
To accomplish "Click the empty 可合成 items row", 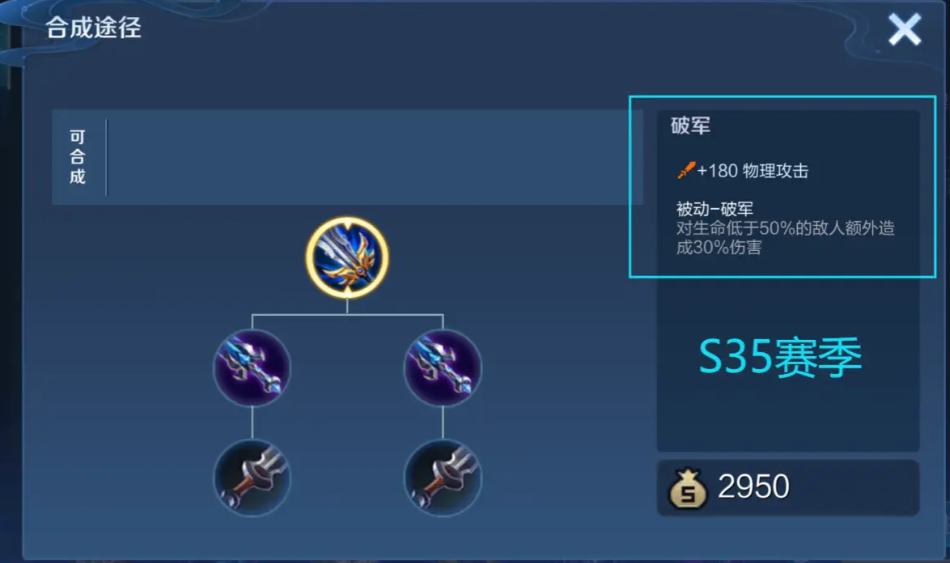I will coord(374,157).
